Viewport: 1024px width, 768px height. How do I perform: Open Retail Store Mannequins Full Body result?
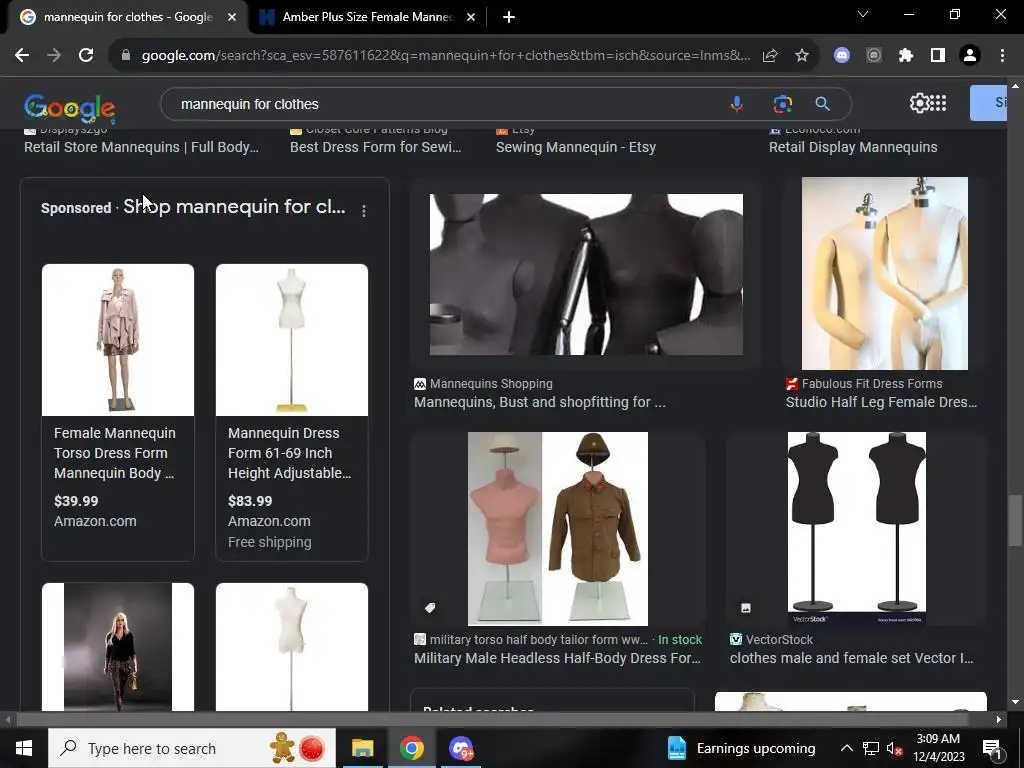click(x=141, y=147)
